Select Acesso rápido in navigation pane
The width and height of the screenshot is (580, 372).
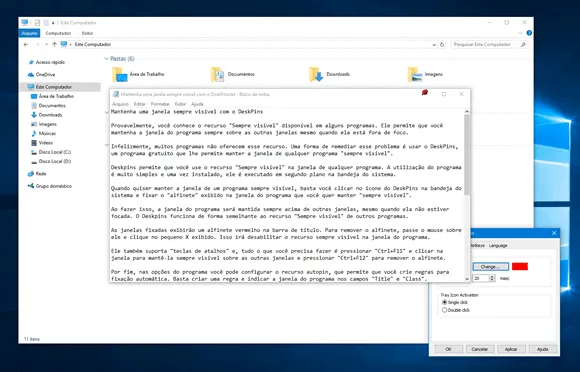(50, 62)
